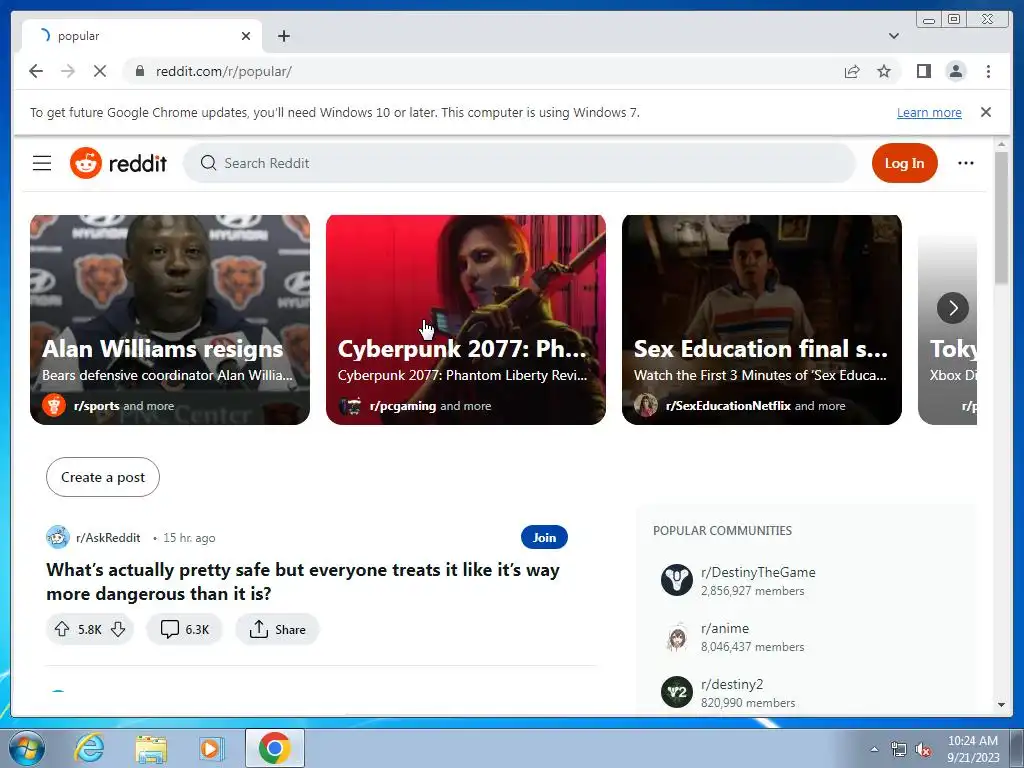Click the r/pcgaming avatar on Cyberpunk card

coord(350,406)
